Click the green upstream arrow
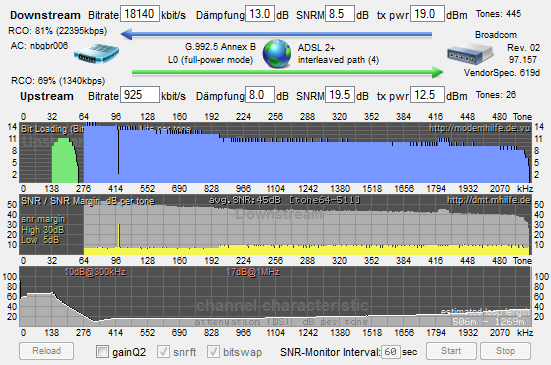The height and width of the screenshot is (365, 551). (x=287, y=72)
